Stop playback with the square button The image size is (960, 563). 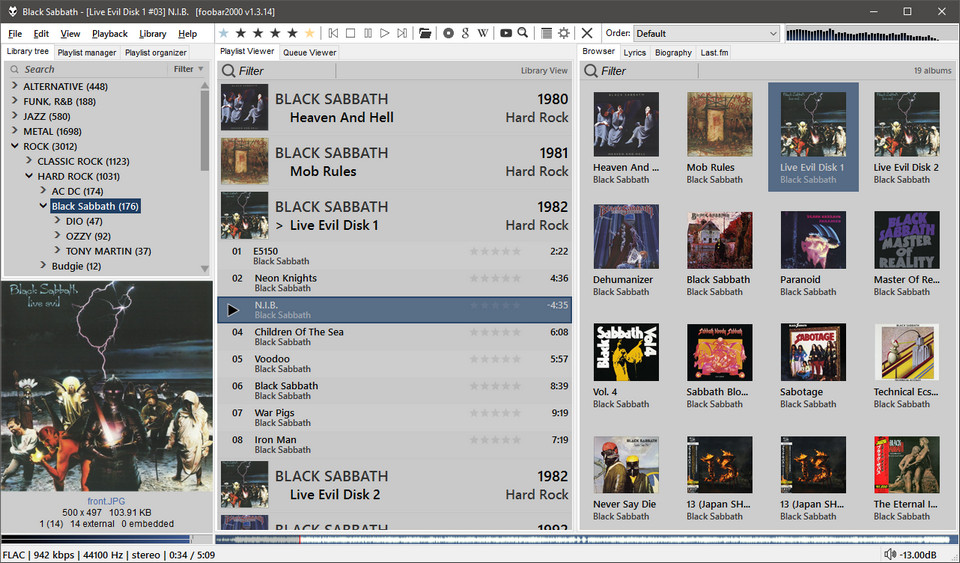pos(350,33)
